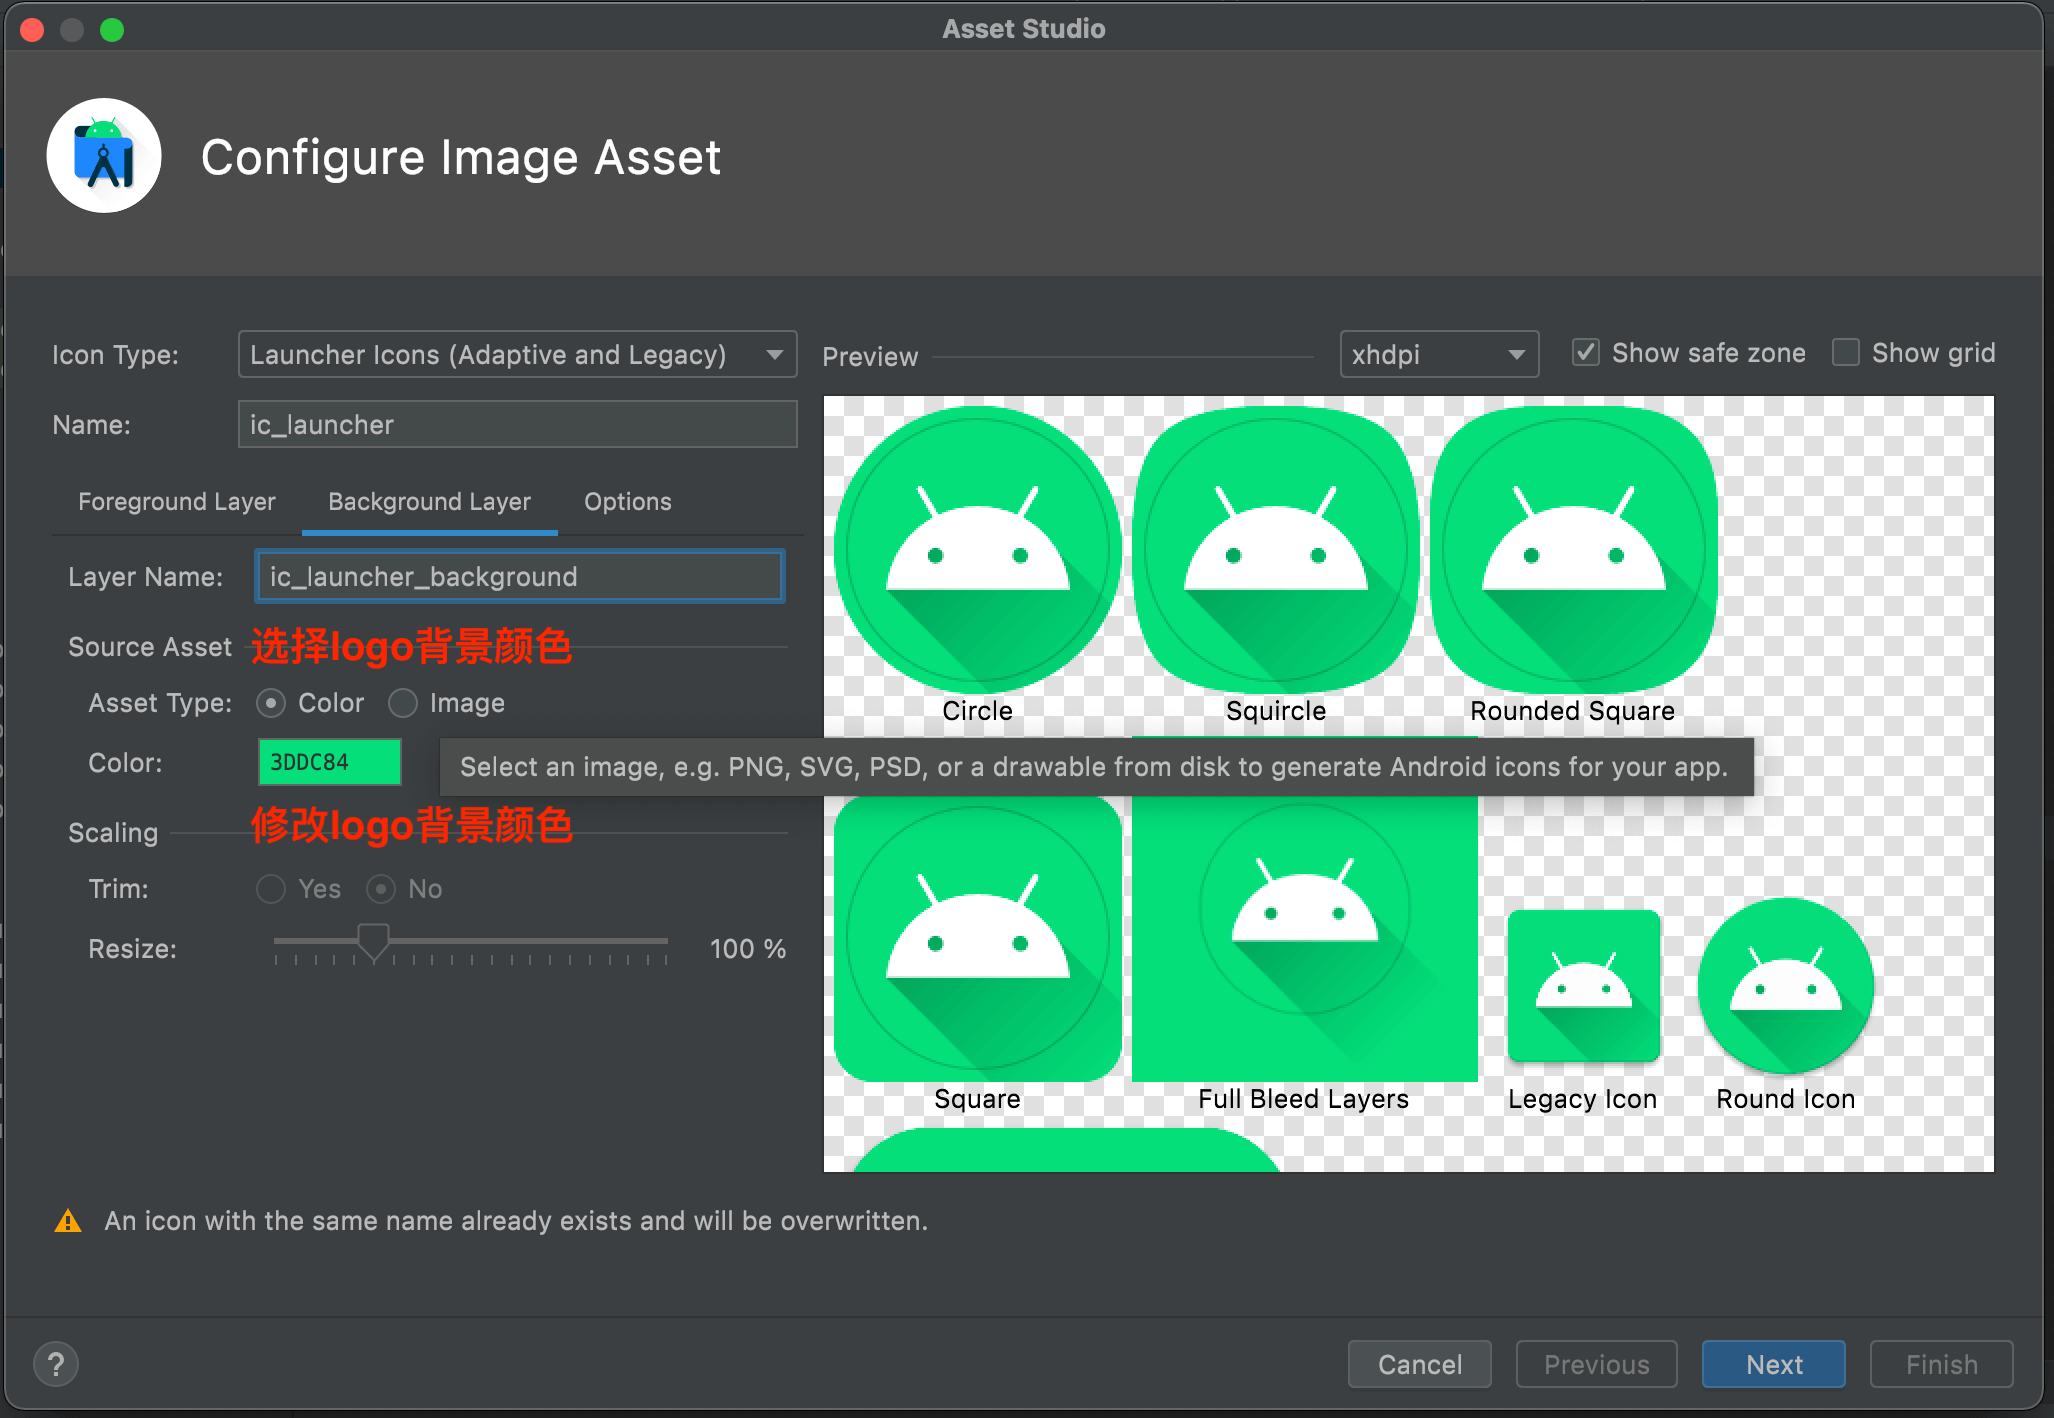Open the Options tab
The height and width of the screenshot is (1418, 2054).
[627, 502]
